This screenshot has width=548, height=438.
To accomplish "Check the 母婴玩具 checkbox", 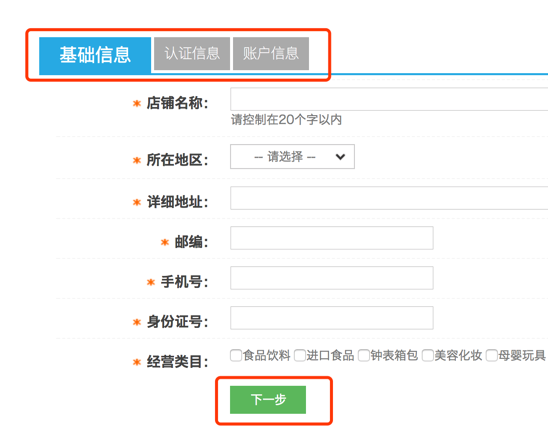I will (x=492, y=356).
